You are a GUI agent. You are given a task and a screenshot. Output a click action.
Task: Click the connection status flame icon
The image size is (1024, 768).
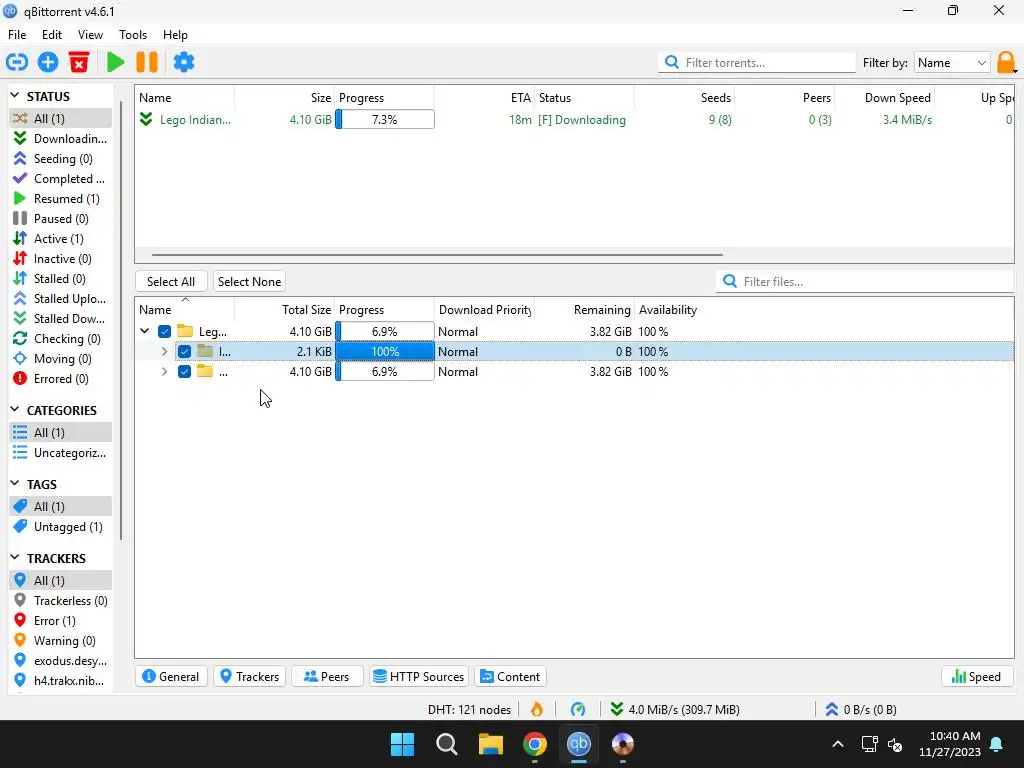[x=537, y=709]
